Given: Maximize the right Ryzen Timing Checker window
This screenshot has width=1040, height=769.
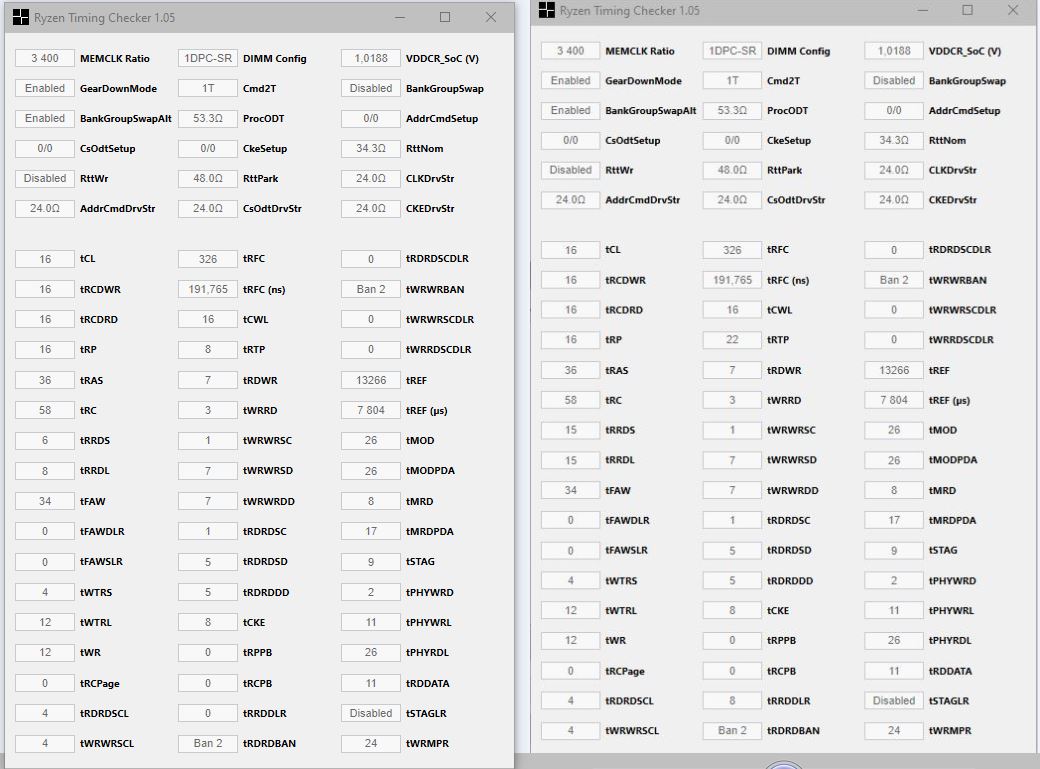Looking at the screenshot, I should pyautogui.click(x=968, y=10).
